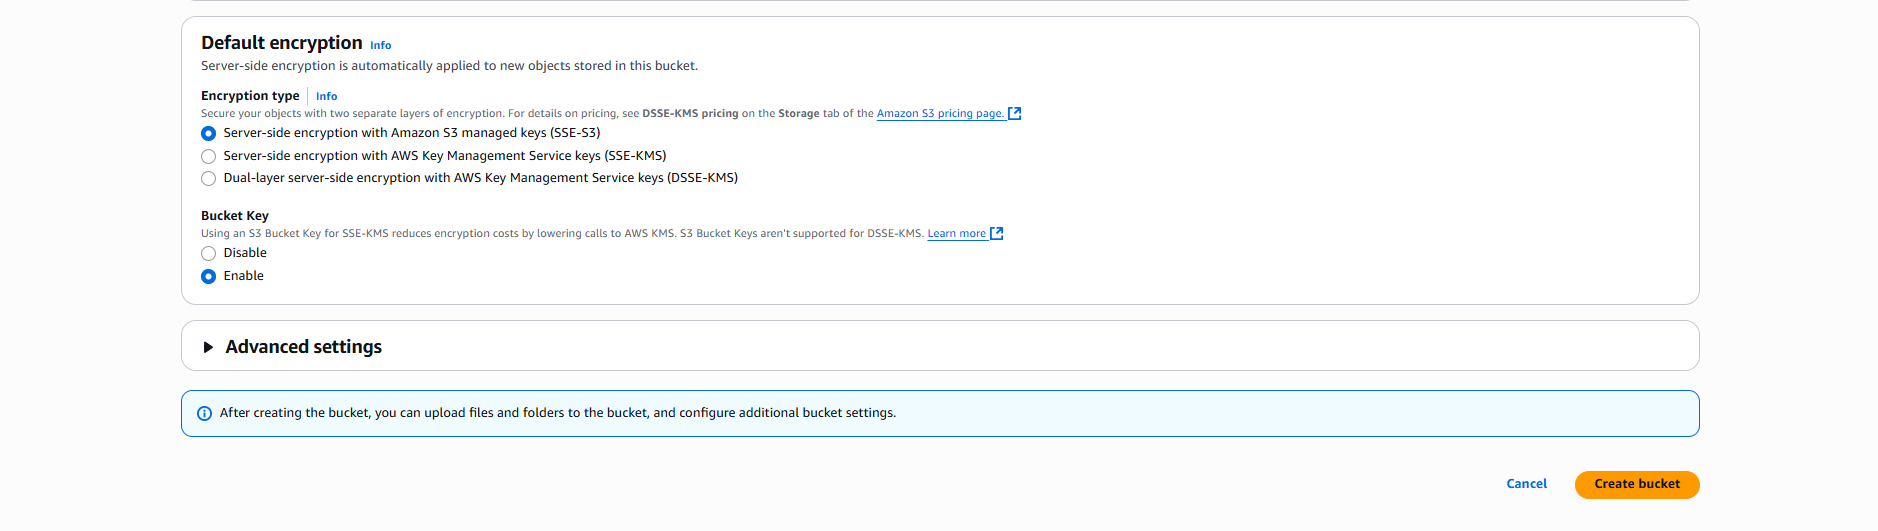Click the 'Dual-layer server-side encryption' label text
Viewport: 1878px width, 531px height.
click(x=480, y=178)
